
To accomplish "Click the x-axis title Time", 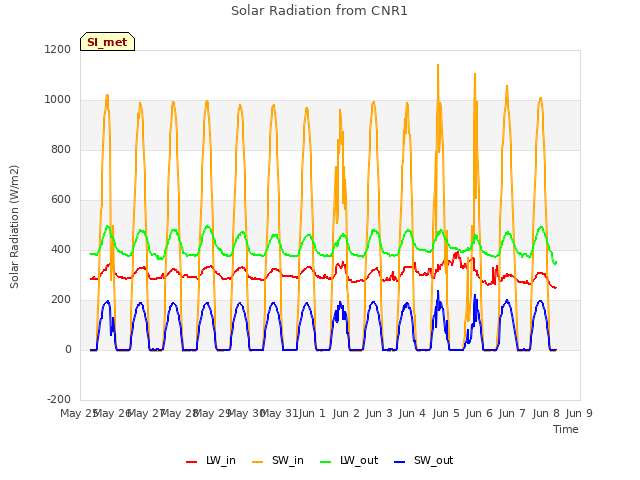I will tap(566, 429).
